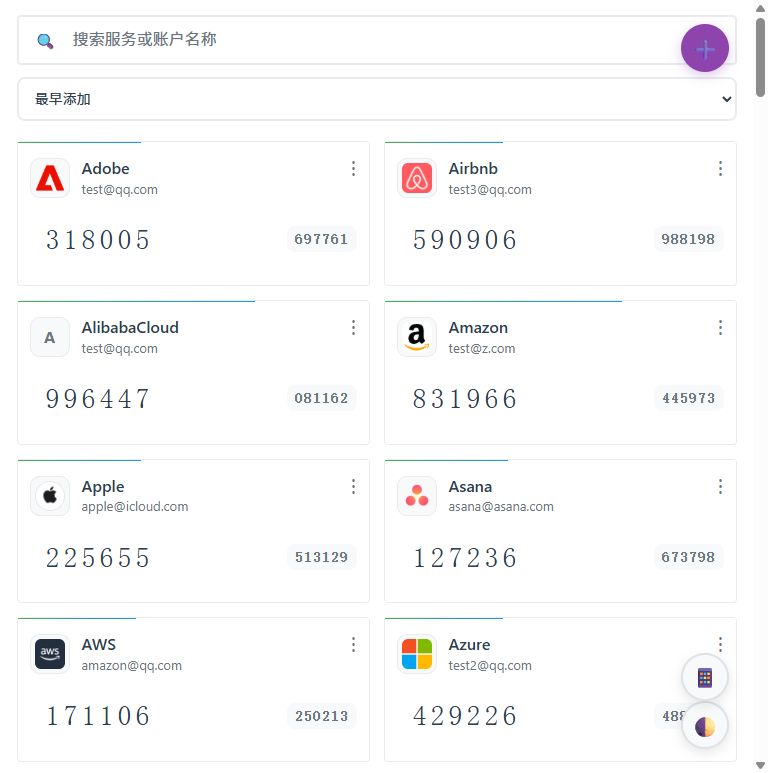Image resolution: width=768 pixels, height=773 pixels.
Task: Click the Asana logo icon
Action: (x=417, y=496)
